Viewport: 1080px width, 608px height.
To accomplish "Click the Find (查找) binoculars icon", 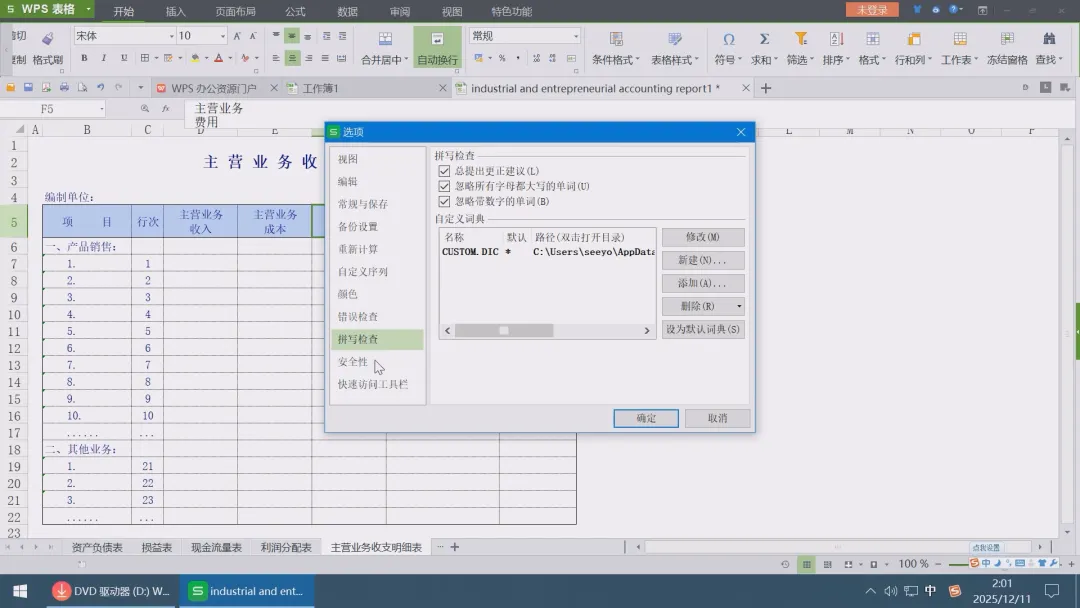I will pyautogui.click(x=1049, y=39).
